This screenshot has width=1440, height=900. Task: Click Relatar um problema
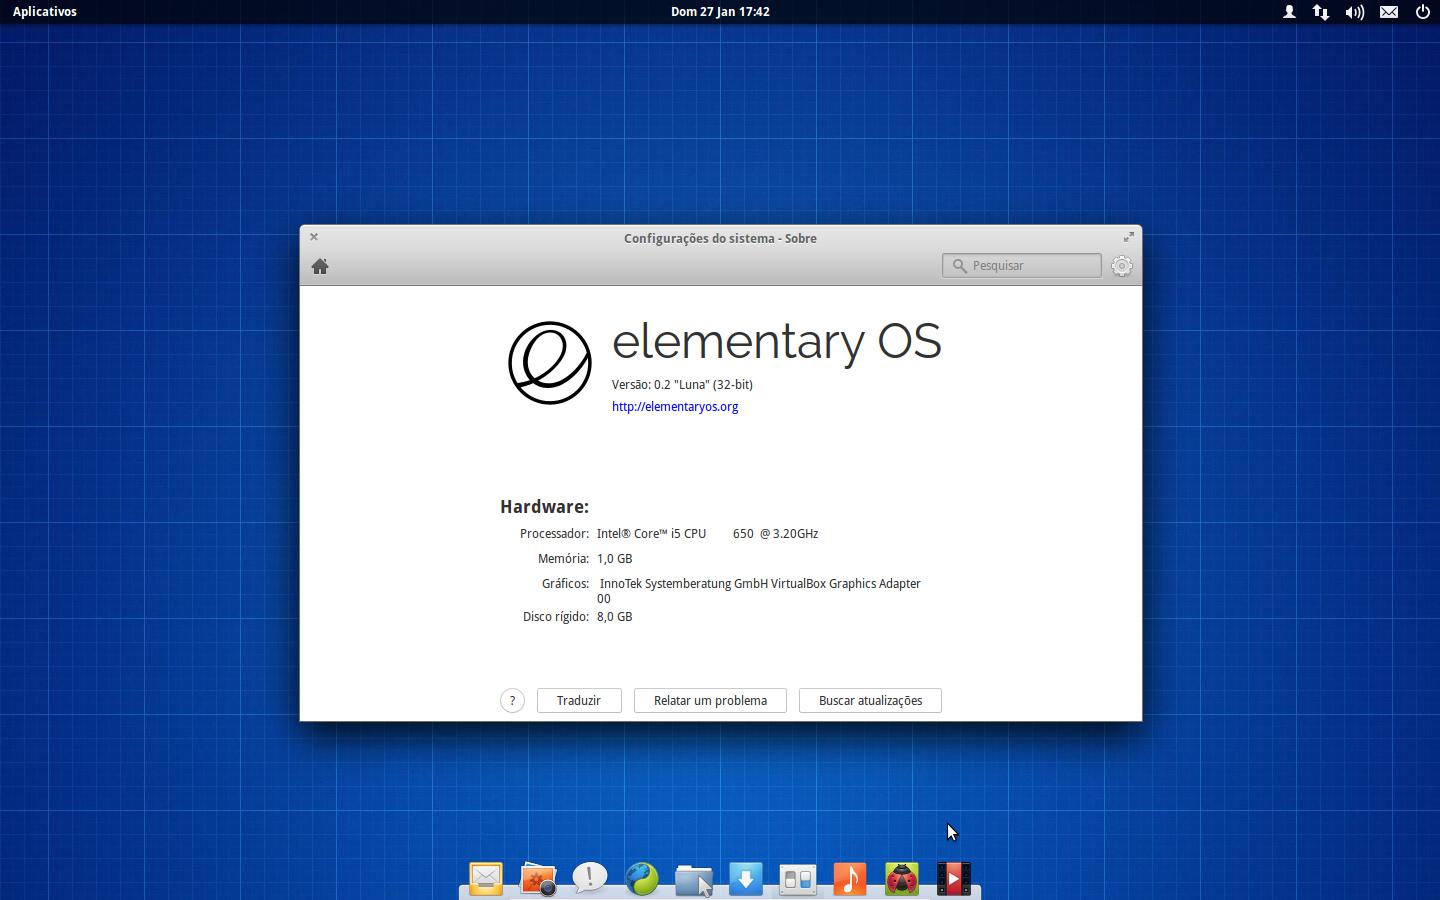[710, 700]
